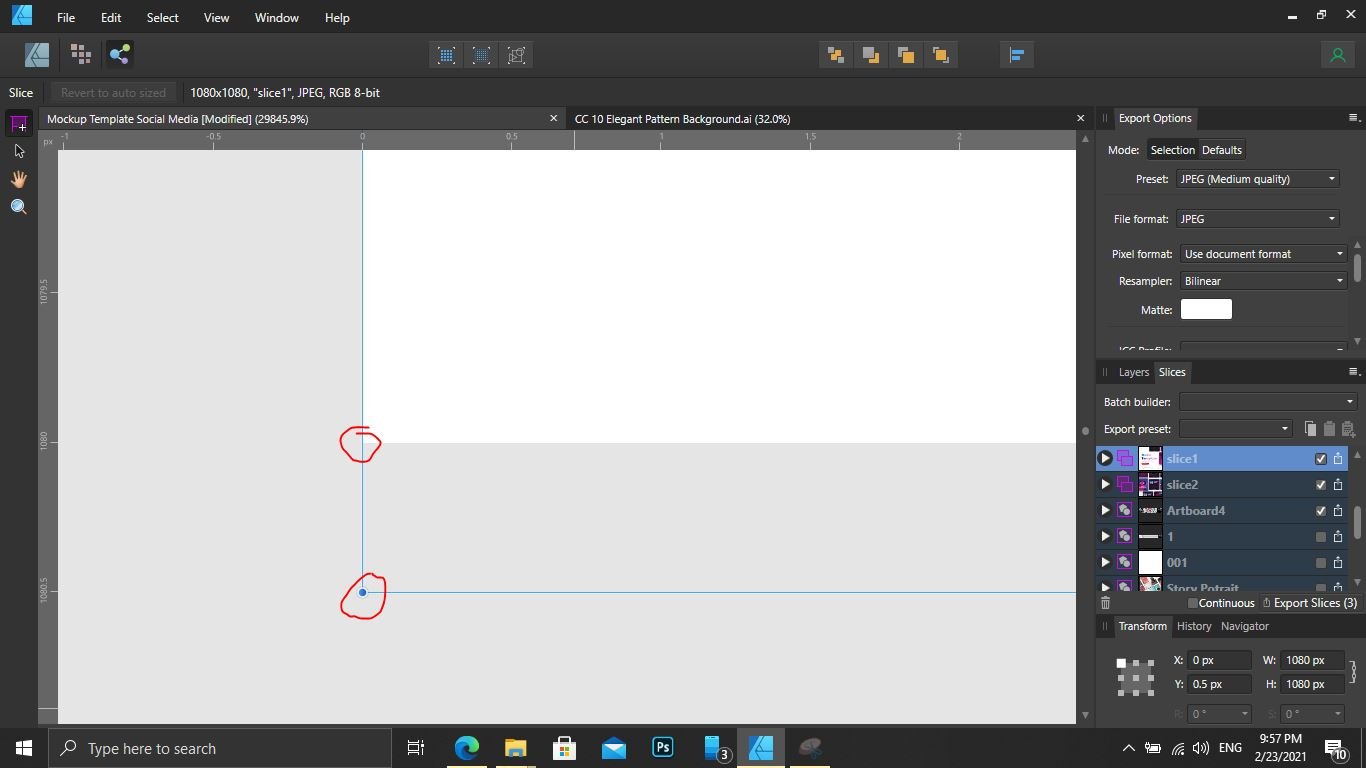The height and width of the screenshot is (768, 1366).
Task: Open Export Options panel menu icon
Action: (x=1354, y=118)
